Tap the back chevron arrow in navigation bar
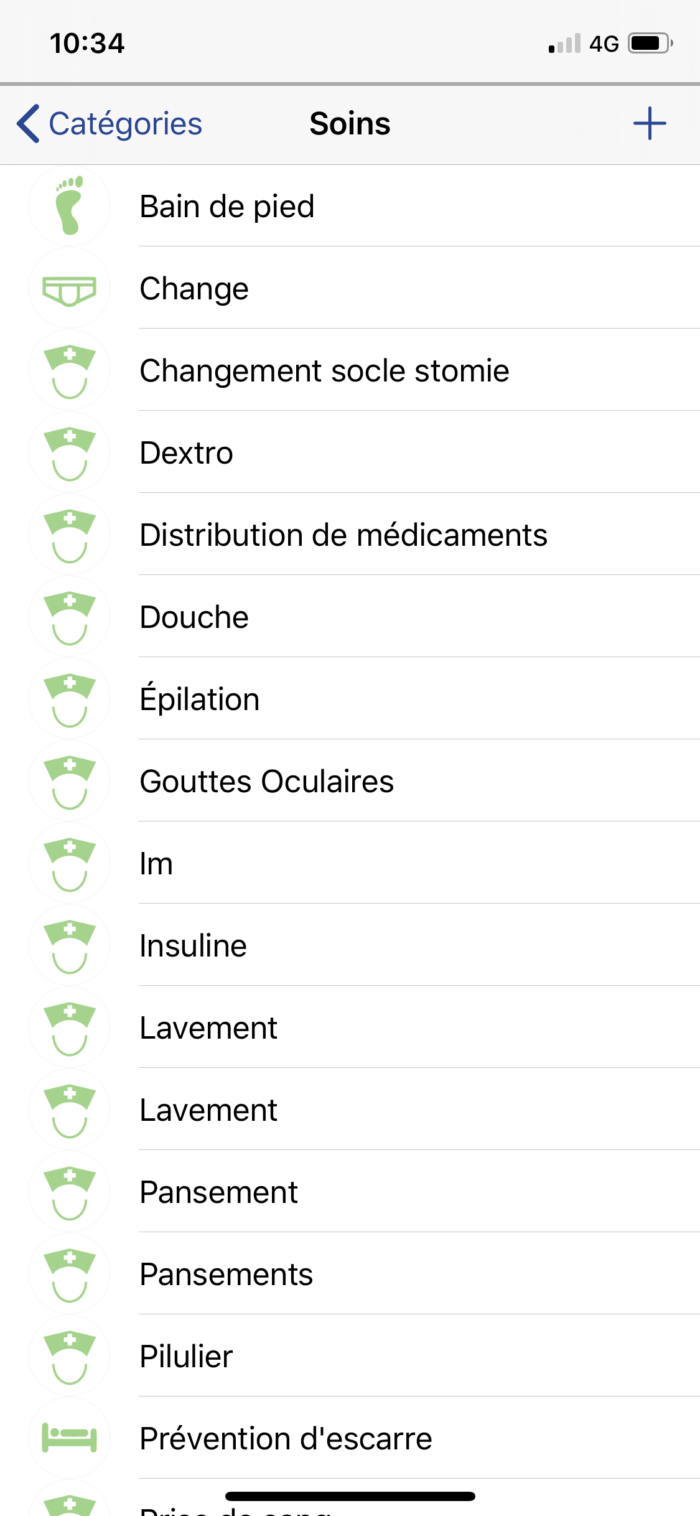The image size is (700, 1516). [28, 124]
